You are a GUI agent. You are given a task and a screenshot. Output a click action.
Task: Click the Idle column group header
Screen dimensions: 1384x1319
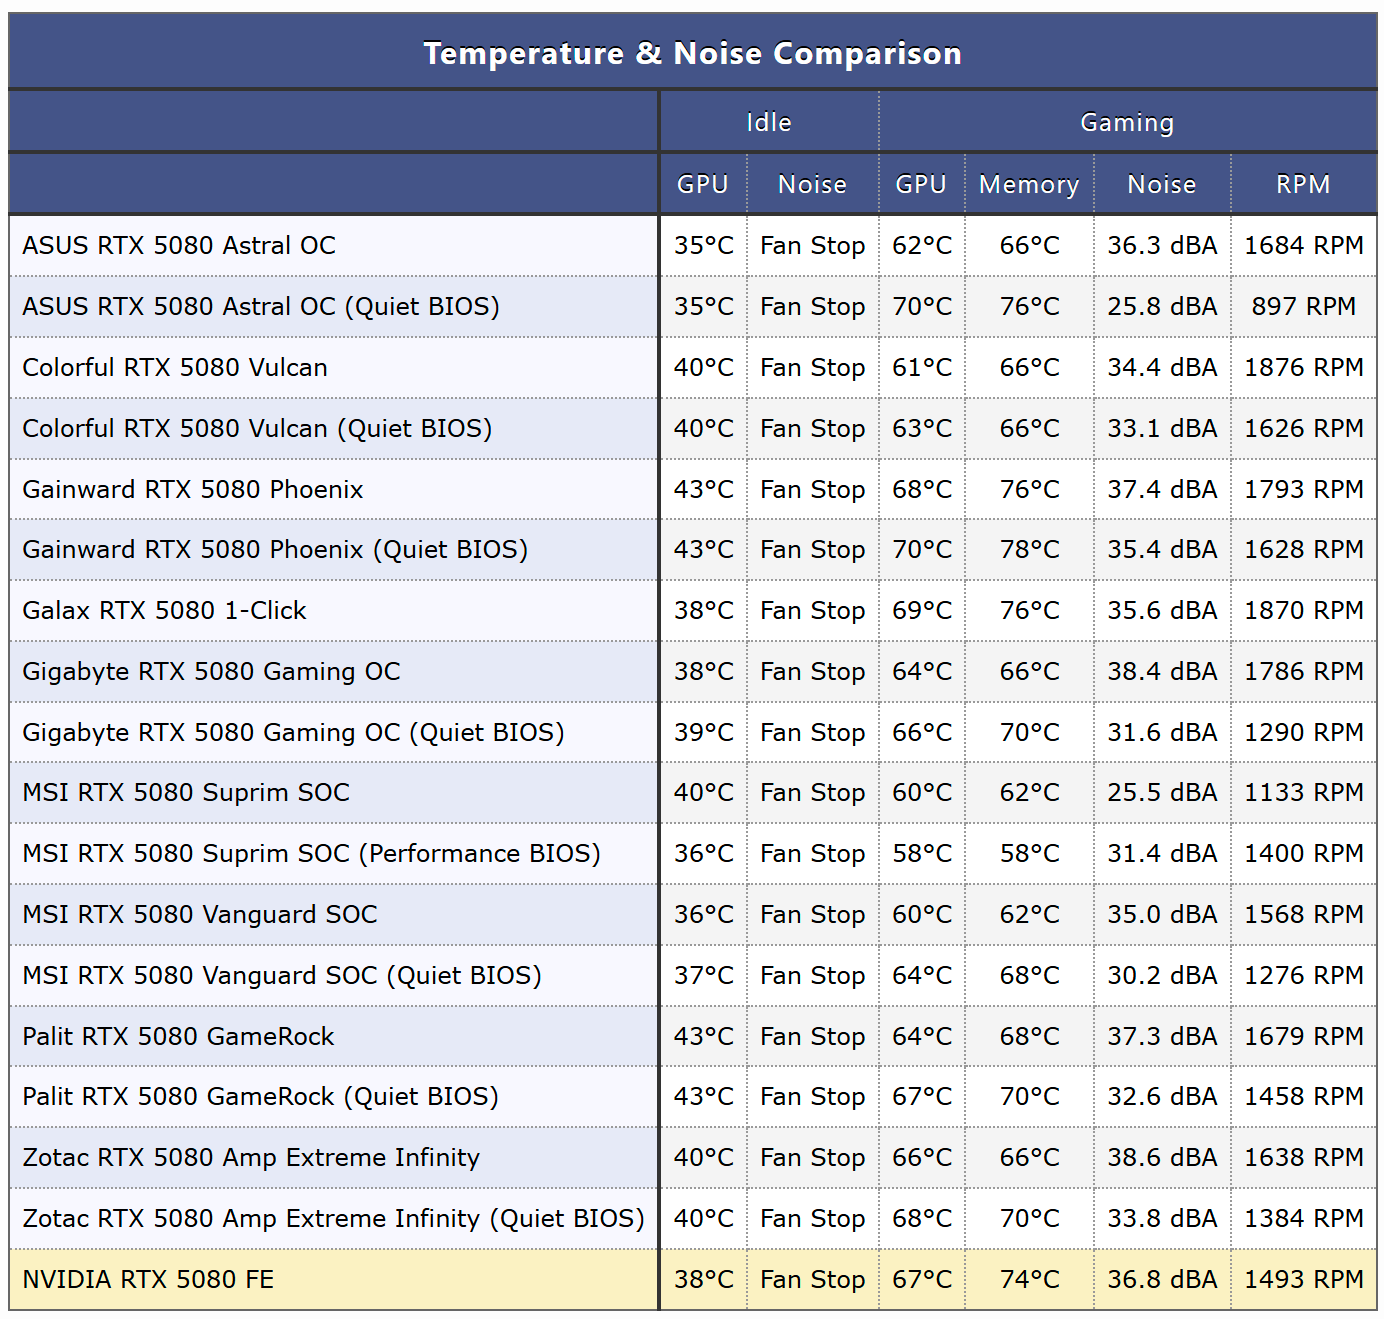tap(768, 122)
